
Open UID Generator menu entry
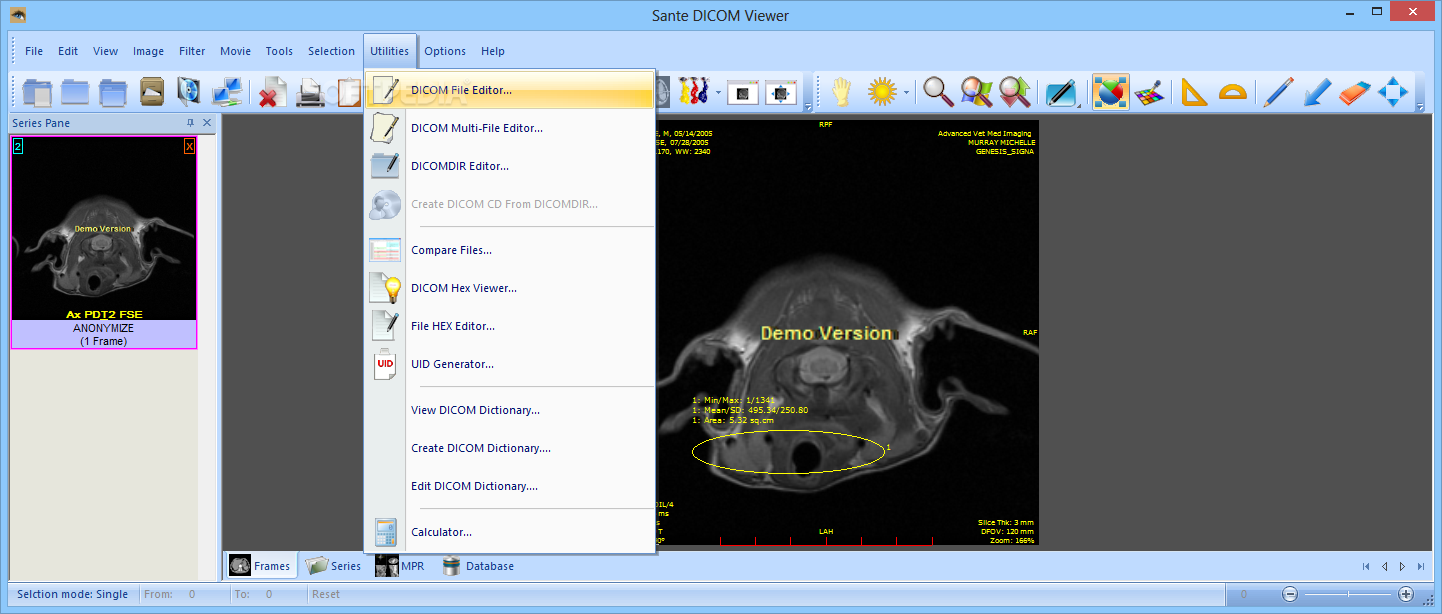[510, 364]
